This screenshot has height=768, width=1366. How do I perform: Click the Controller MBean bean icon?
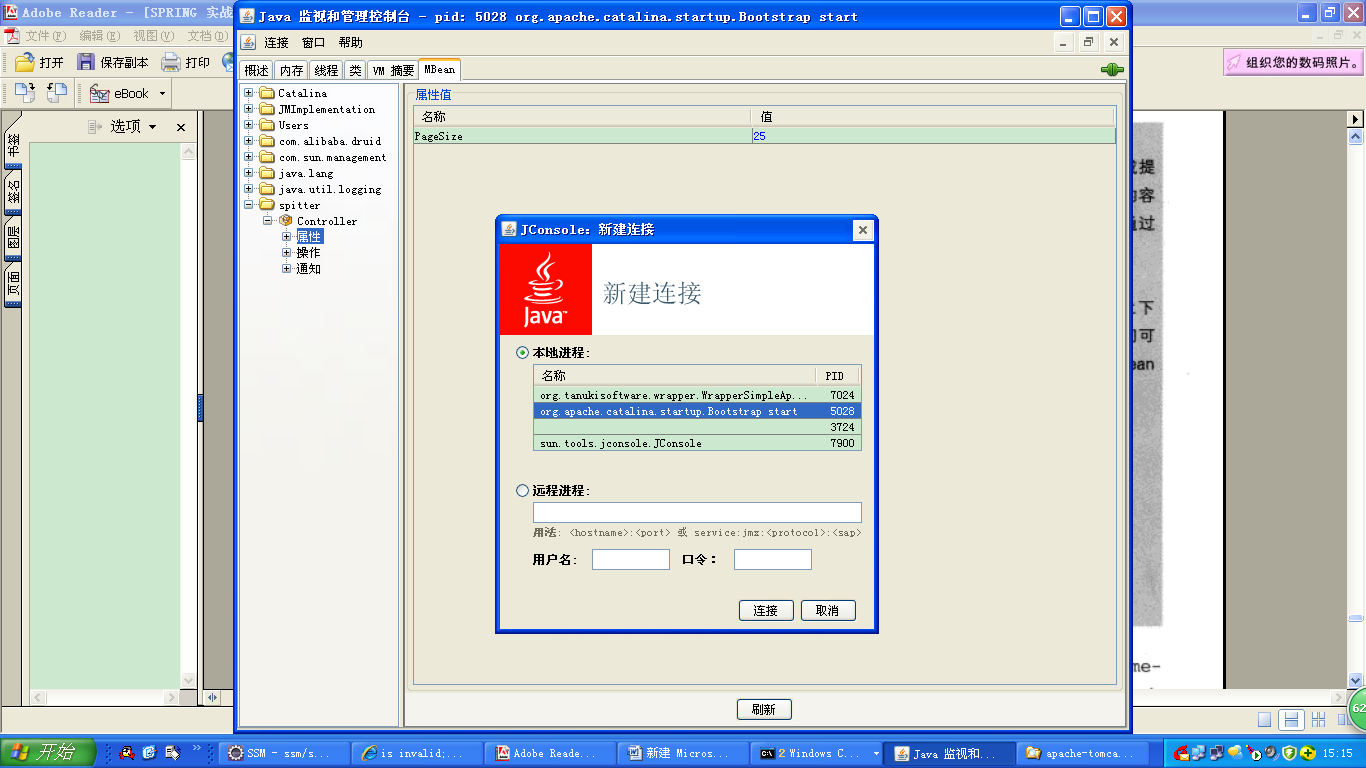286,221
